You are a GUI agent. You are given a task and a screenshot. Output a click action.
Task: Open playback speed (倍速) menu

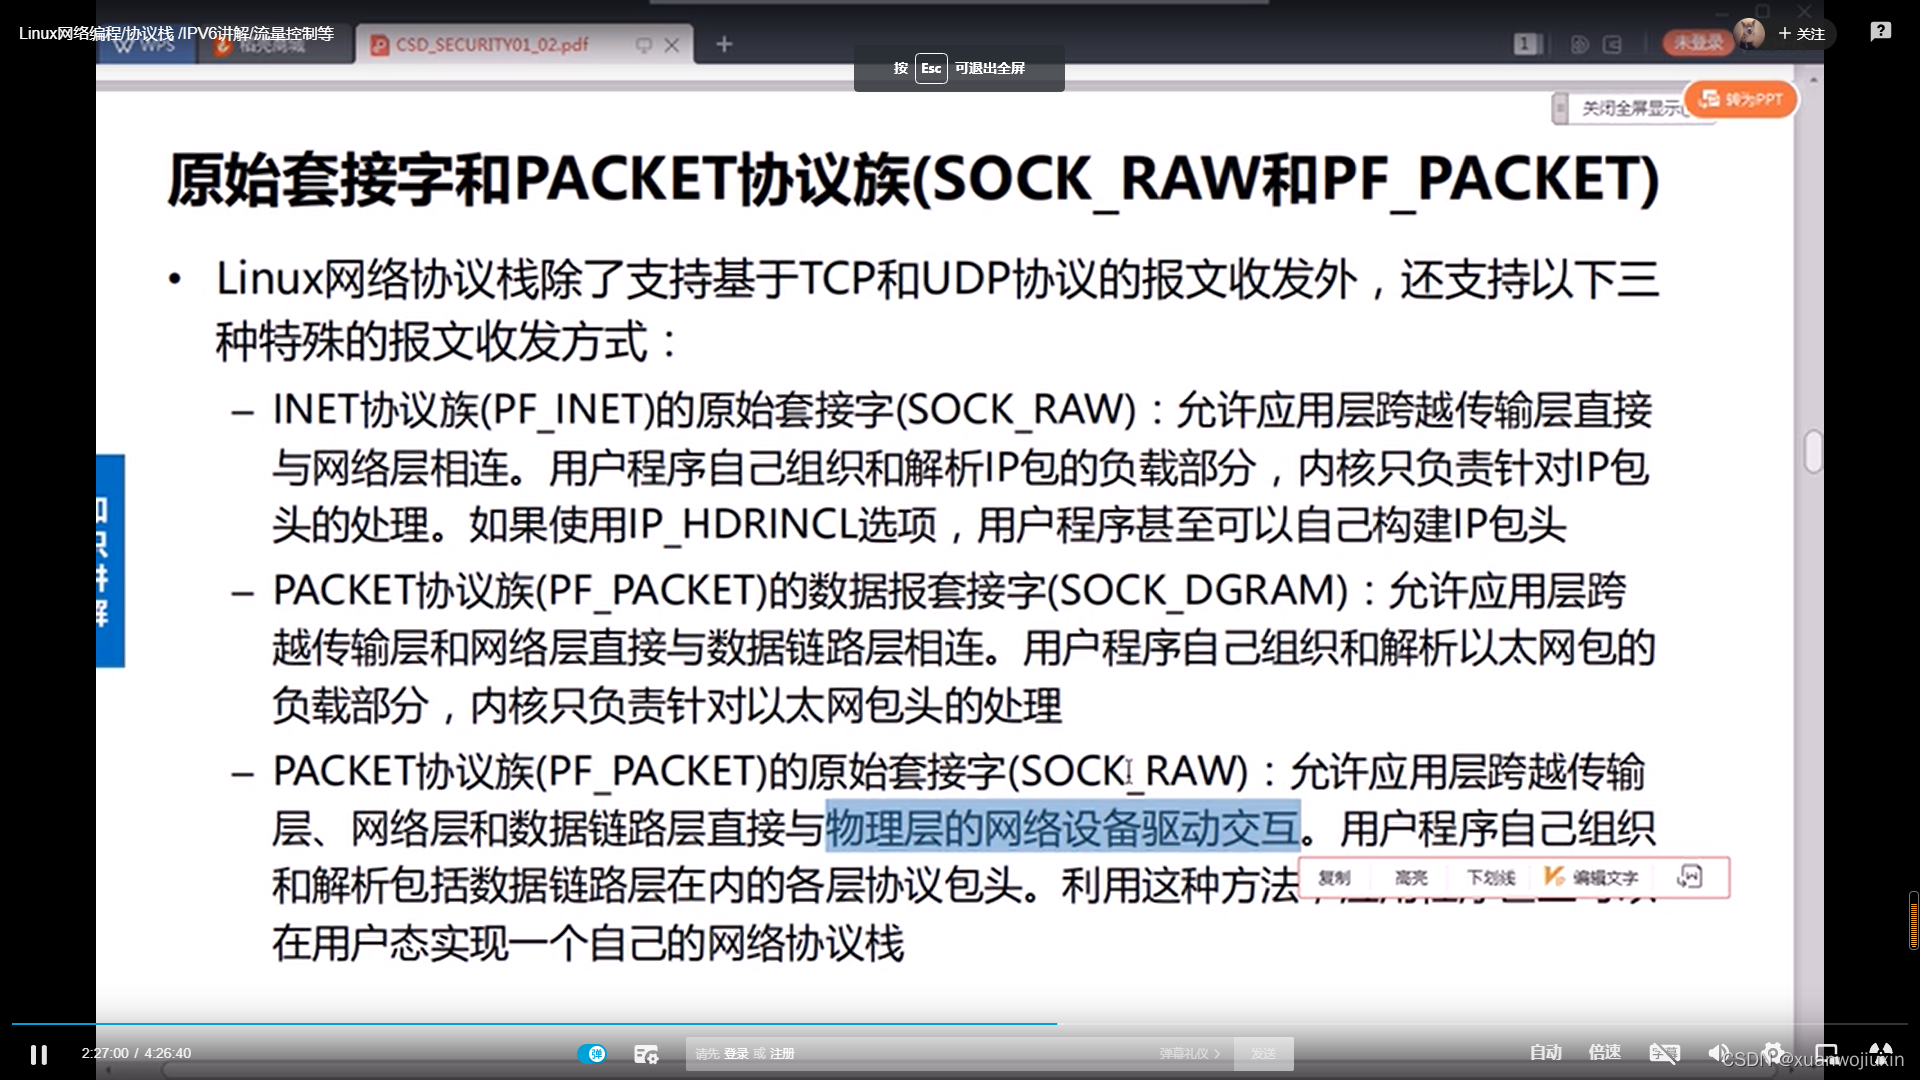tap(1605, 1053)
